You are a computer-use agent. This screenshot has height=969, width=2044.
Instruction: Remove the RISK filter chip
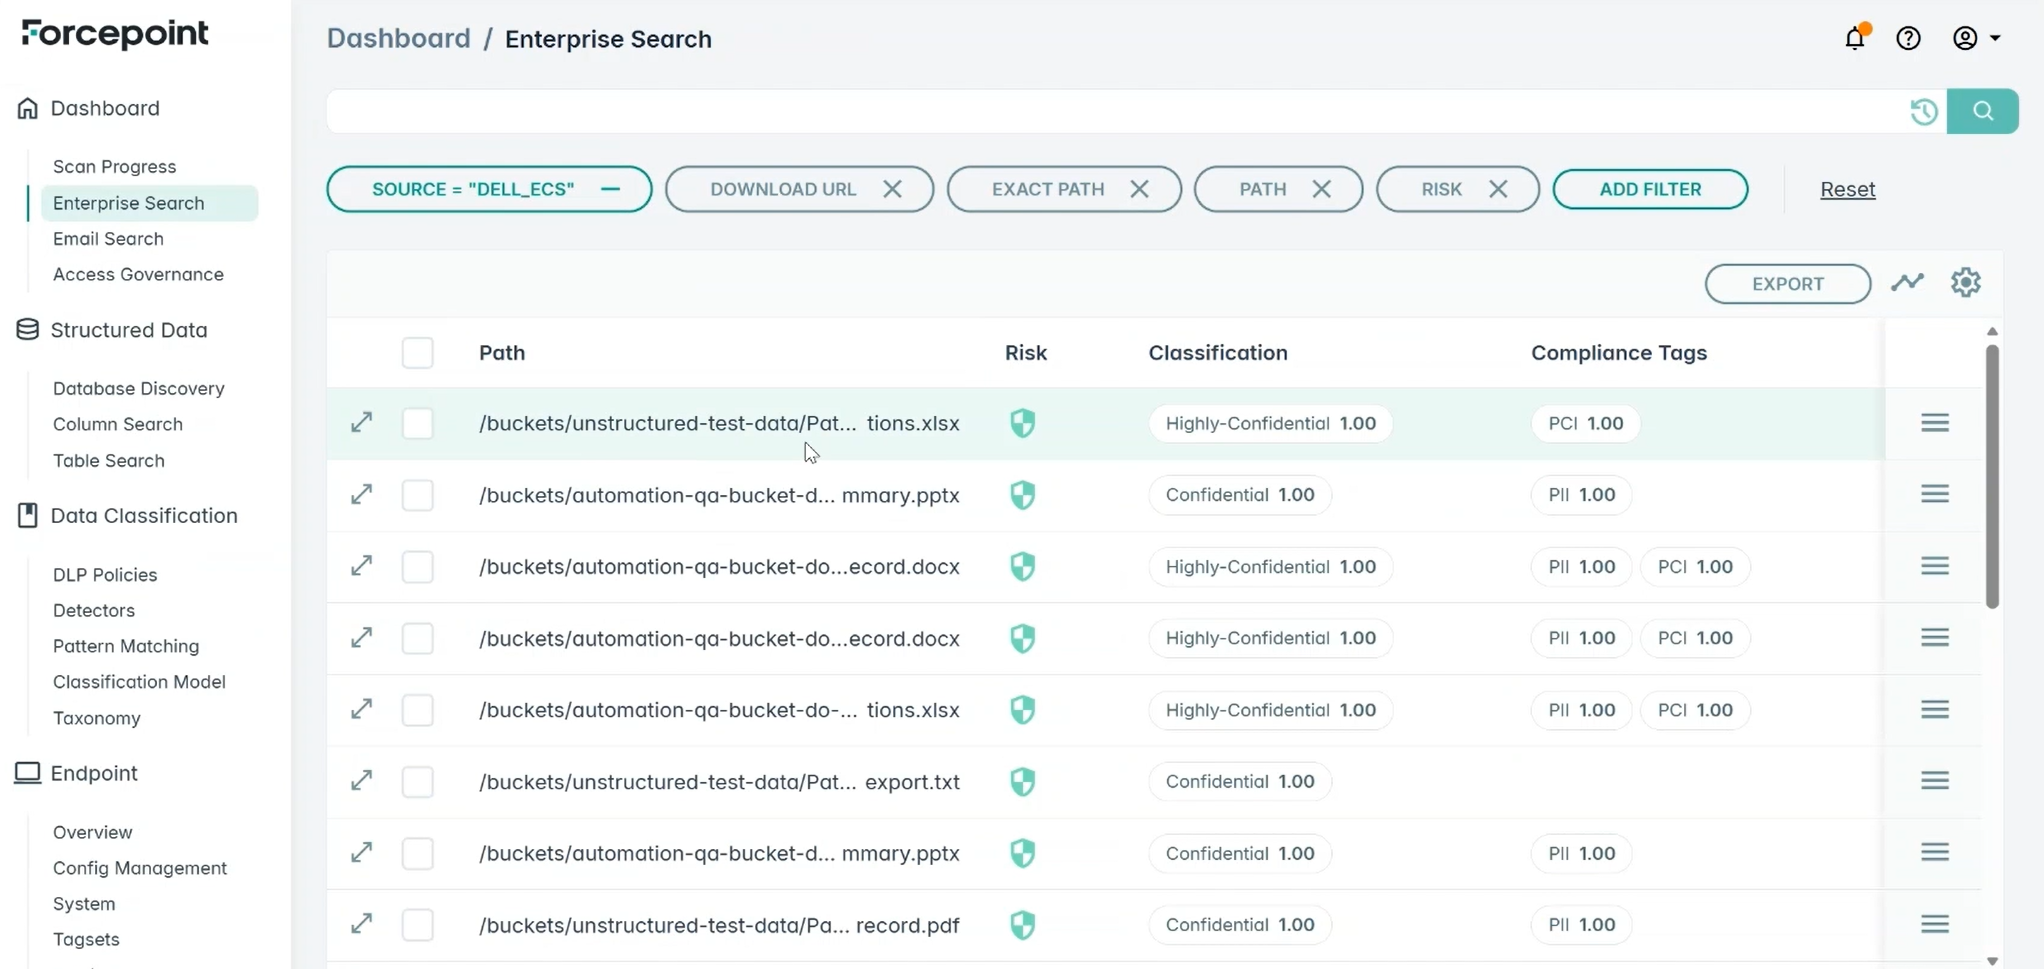tap(1497, 189)
